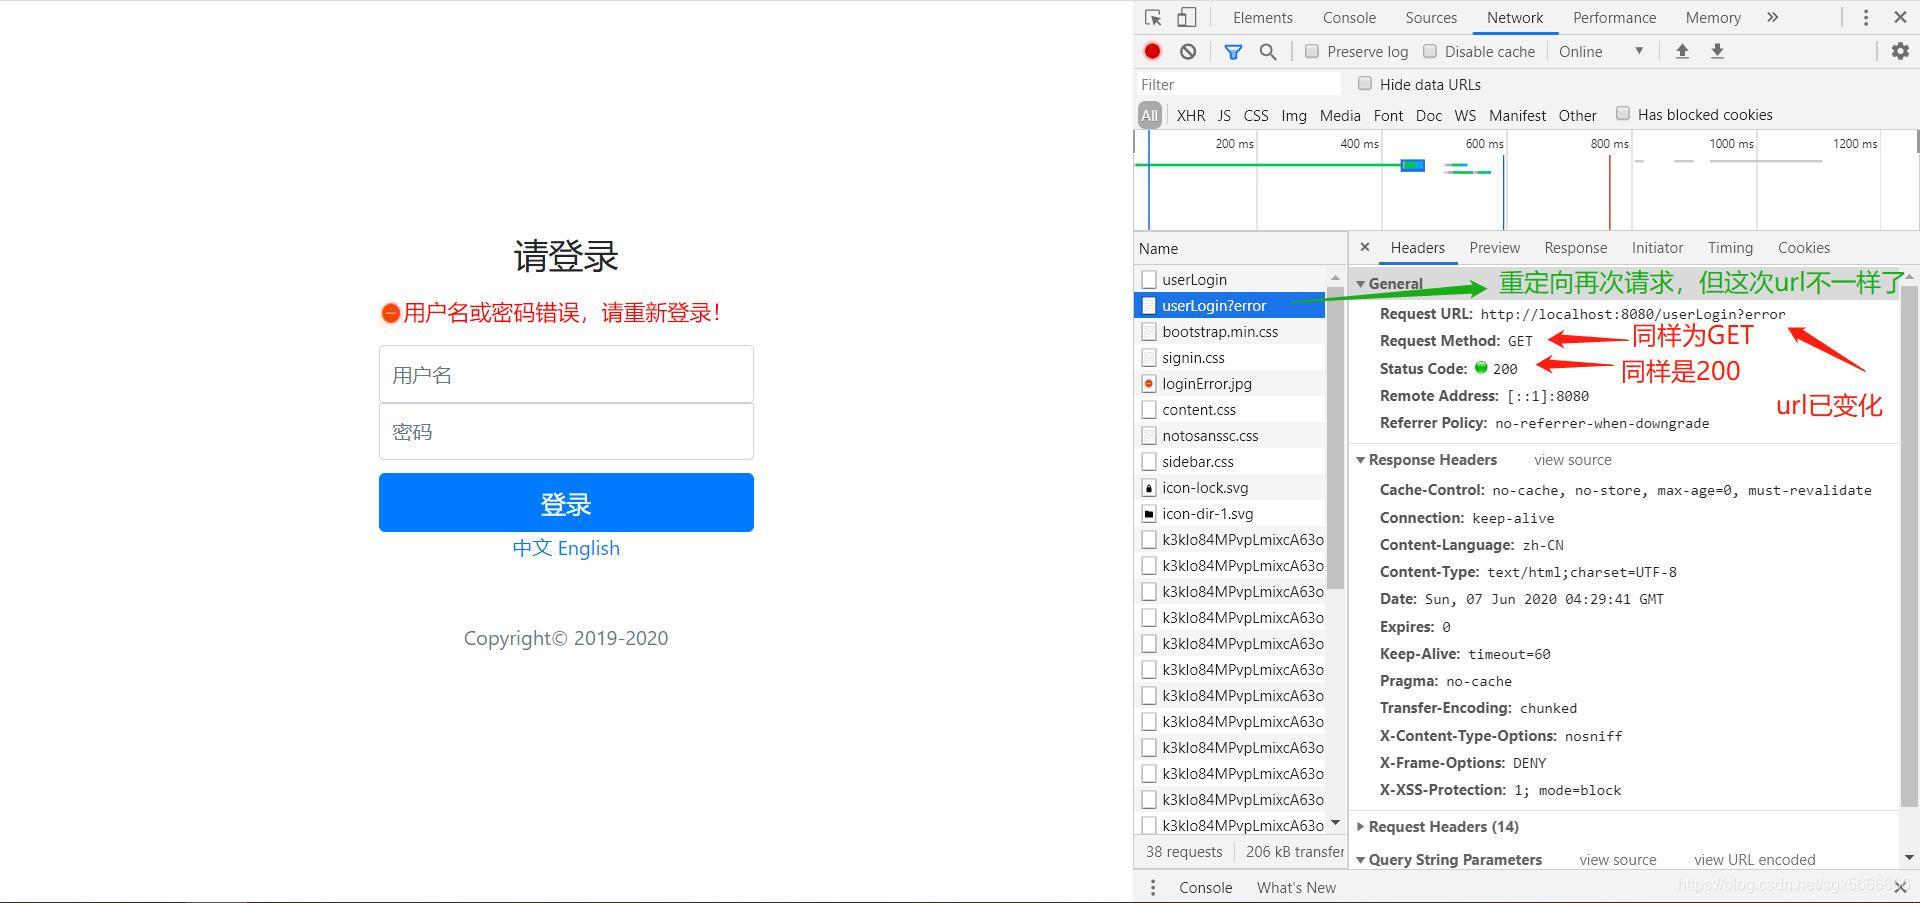The height and width of the screenshot is (903, 1920).
Task: Click the import HAR upload arrow
Action: coord(1682,51)
